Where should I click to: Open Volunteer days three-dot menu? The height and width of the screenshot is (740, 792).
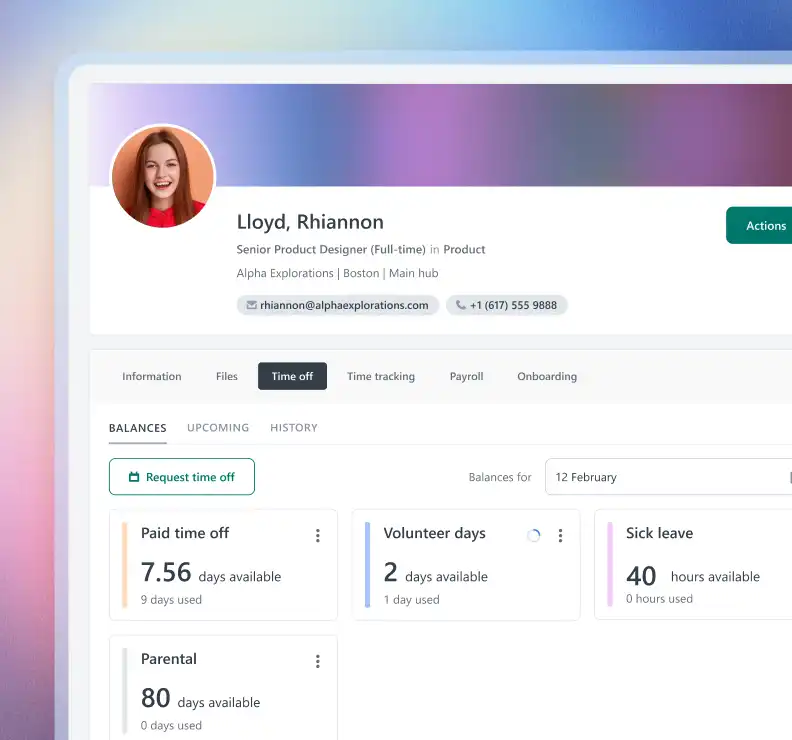tap(560, 535)
